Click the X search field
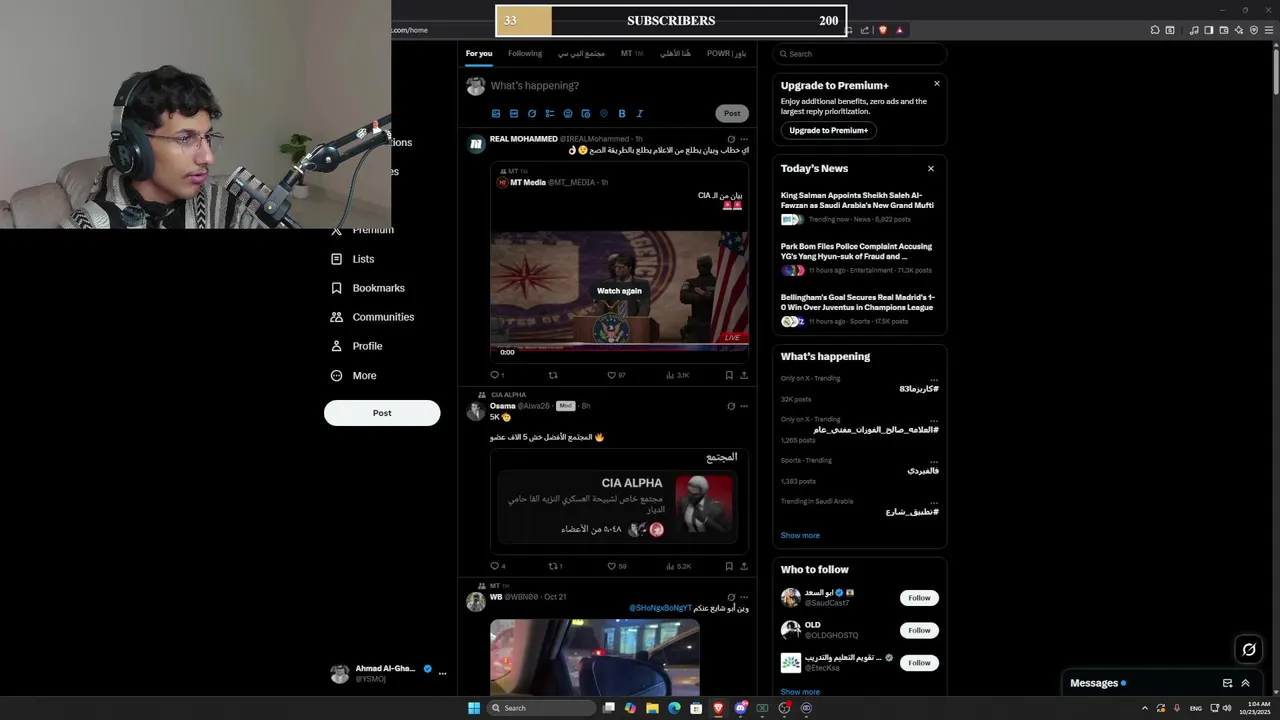This screenshot has height=720, width=1280. click(860, 54)
